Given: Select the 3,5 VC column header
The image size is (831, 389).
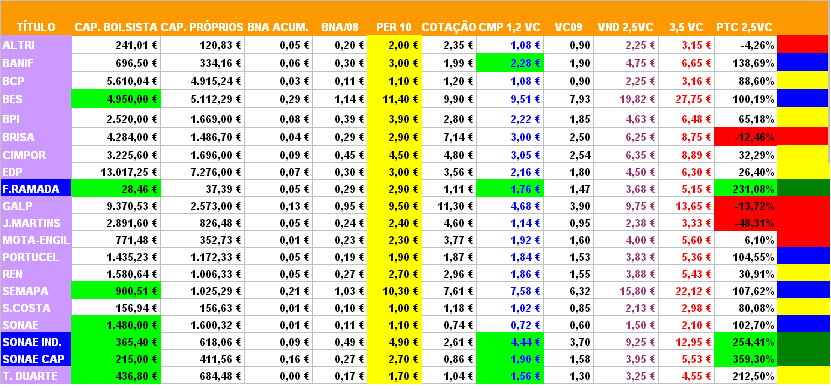Looking at the screenshot, I should pyautogui.click(x=686, y=27).
